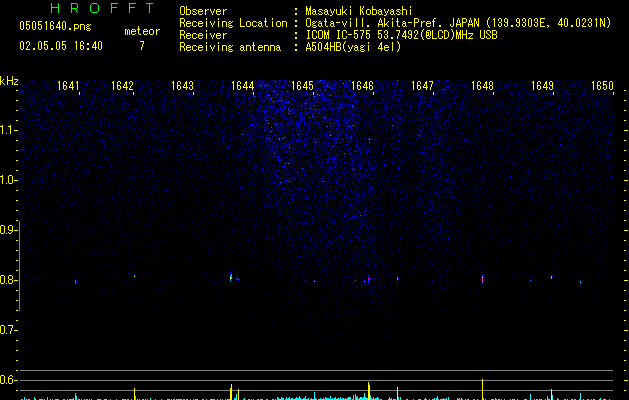The height and width of the screenshot is (400, 629).
Task: Click the Receiving Location label
Action: 233,23
